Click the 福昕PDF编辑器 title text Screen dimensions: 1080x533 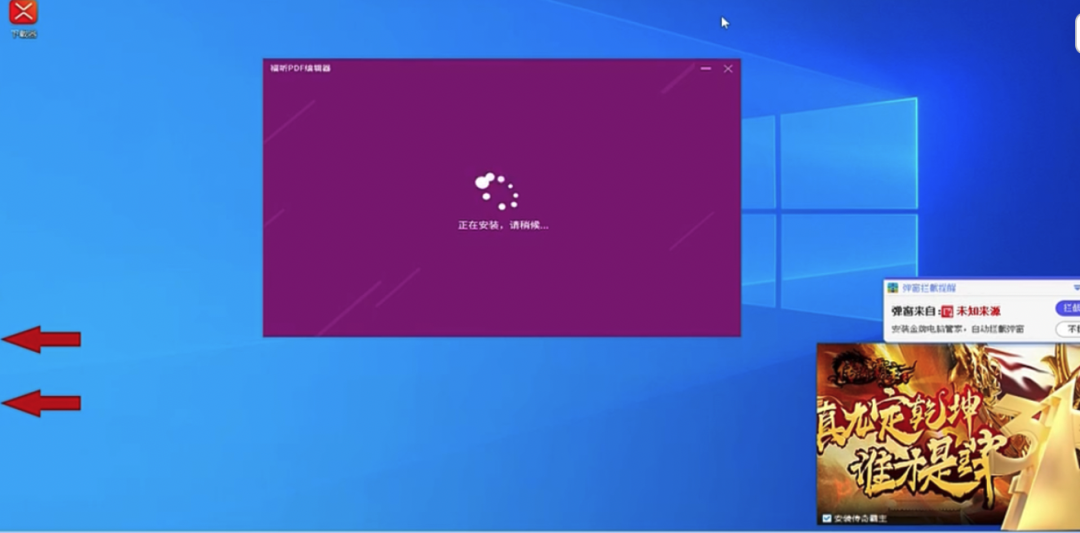(x=300, y=68)
